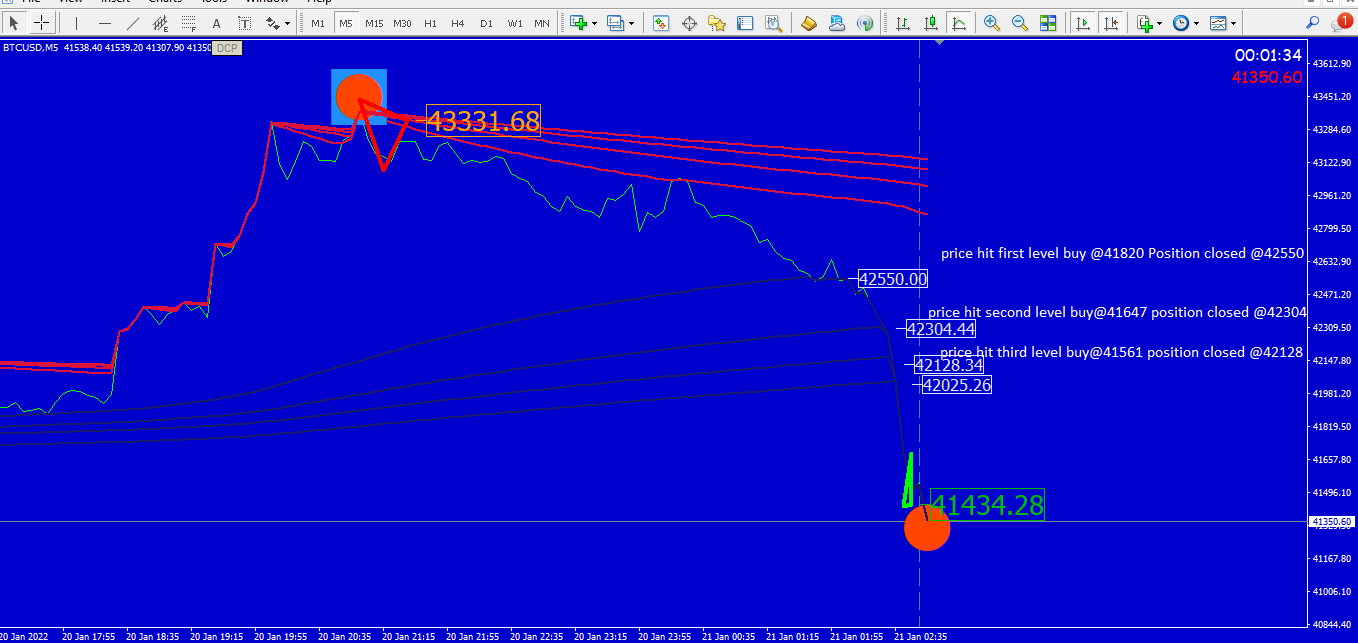The width and height of the screenshot is (1358, 643).
Task: Choose the text label tool
Action: coord(245,22)
